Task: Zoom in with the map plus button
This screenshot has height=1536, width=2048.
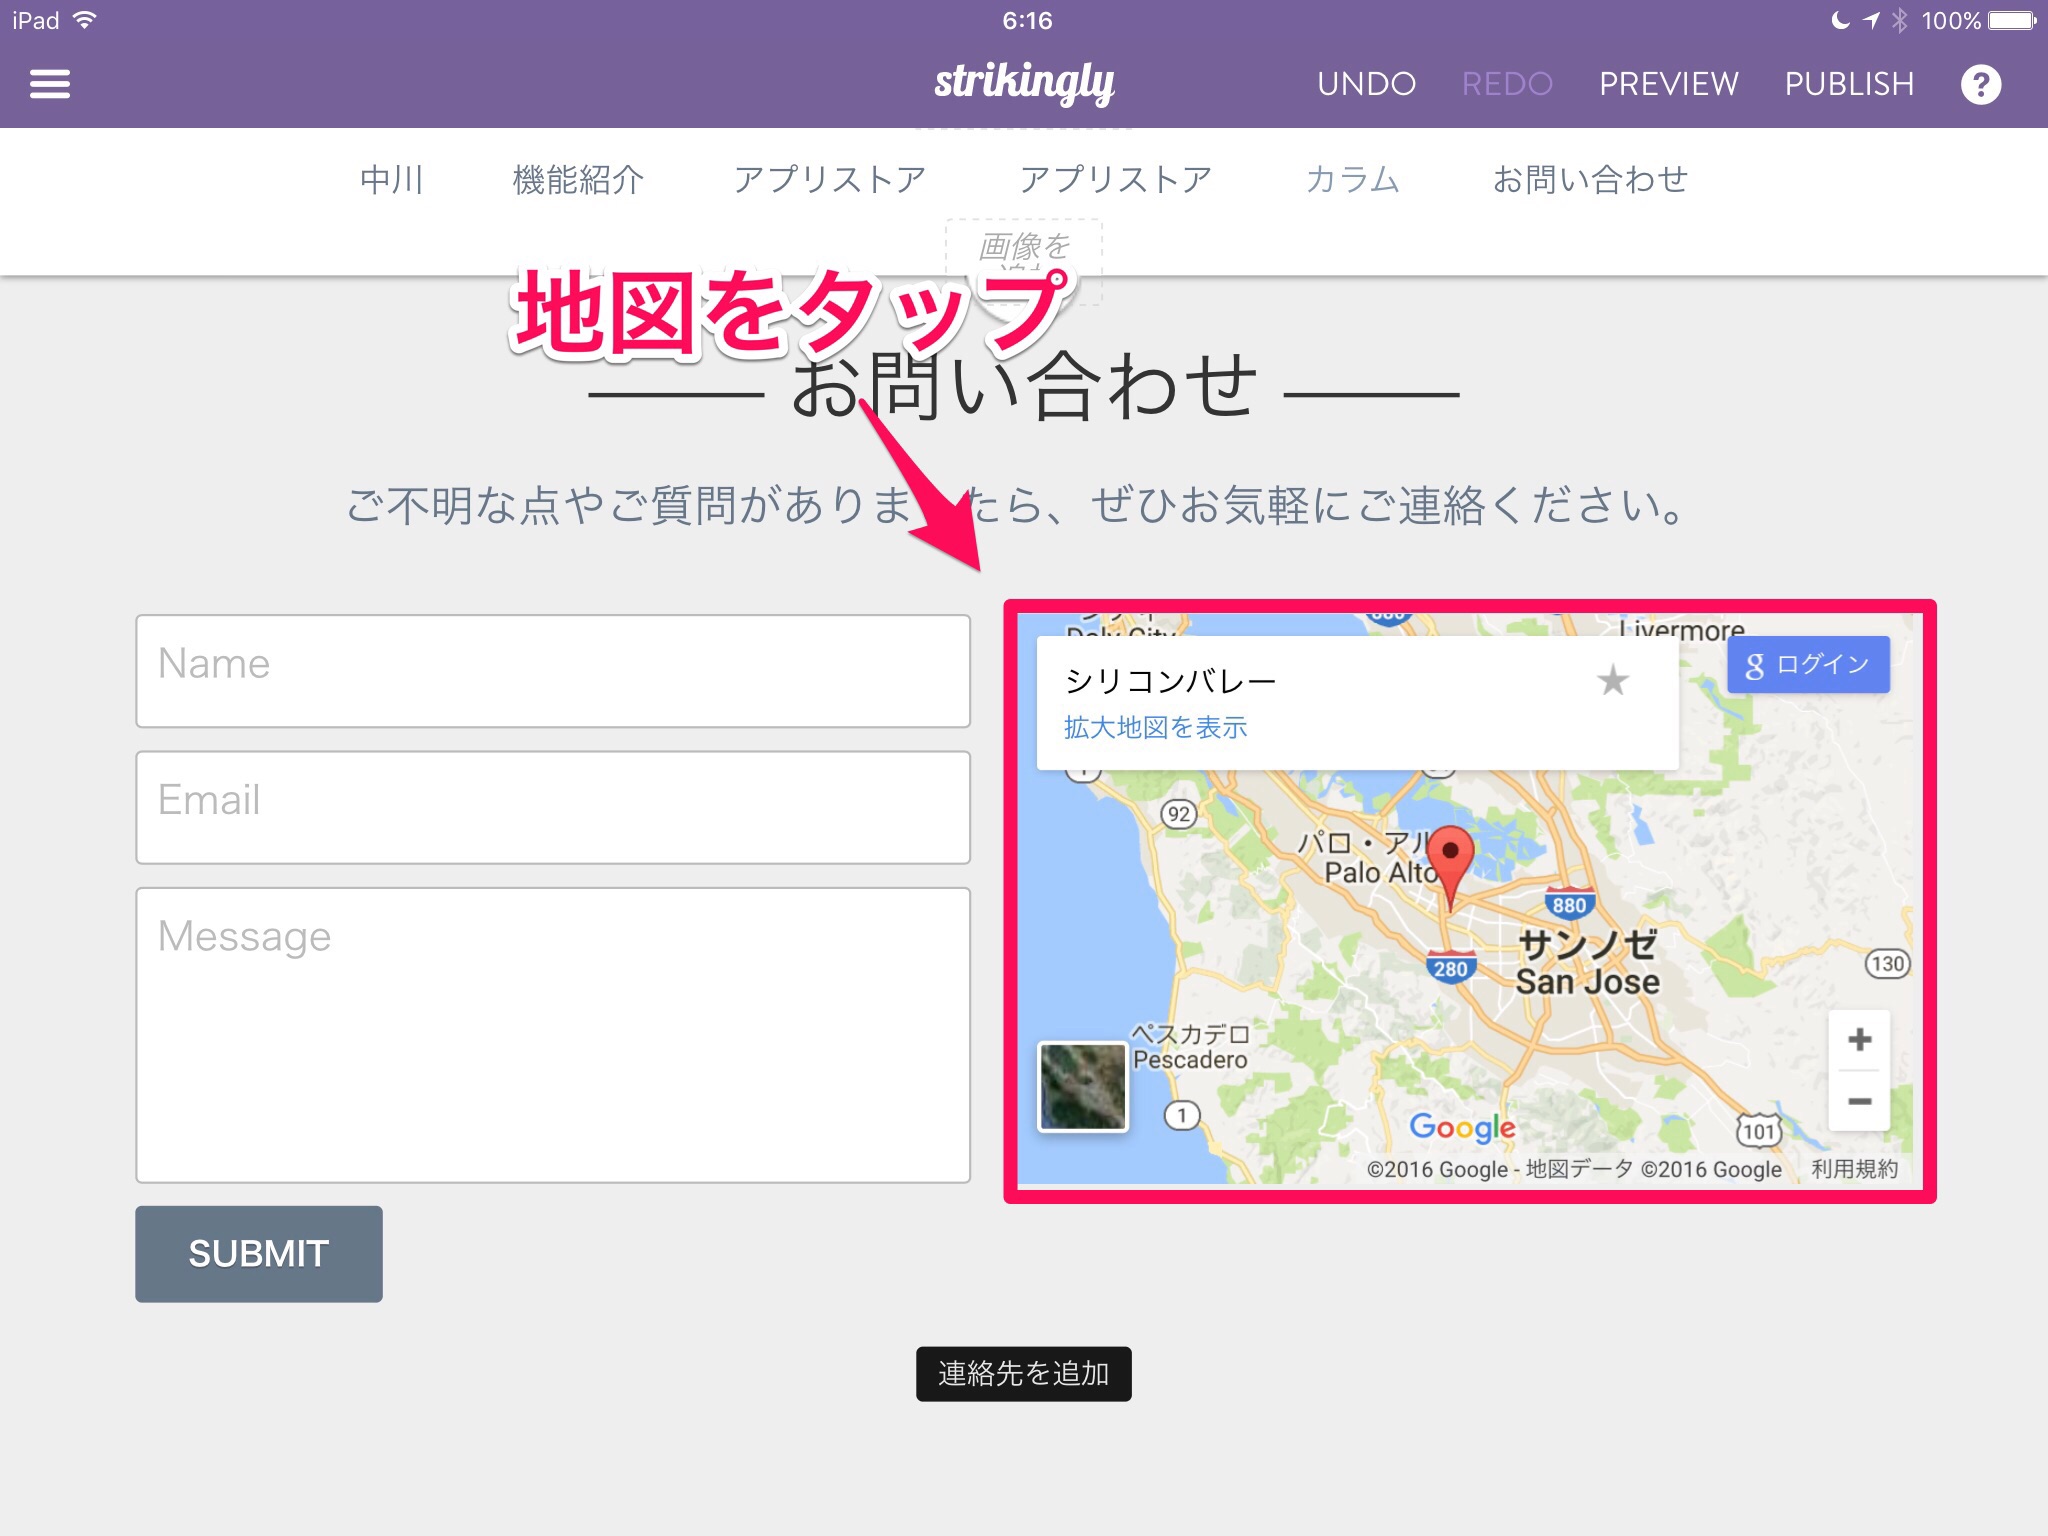Action: 1859,1040
